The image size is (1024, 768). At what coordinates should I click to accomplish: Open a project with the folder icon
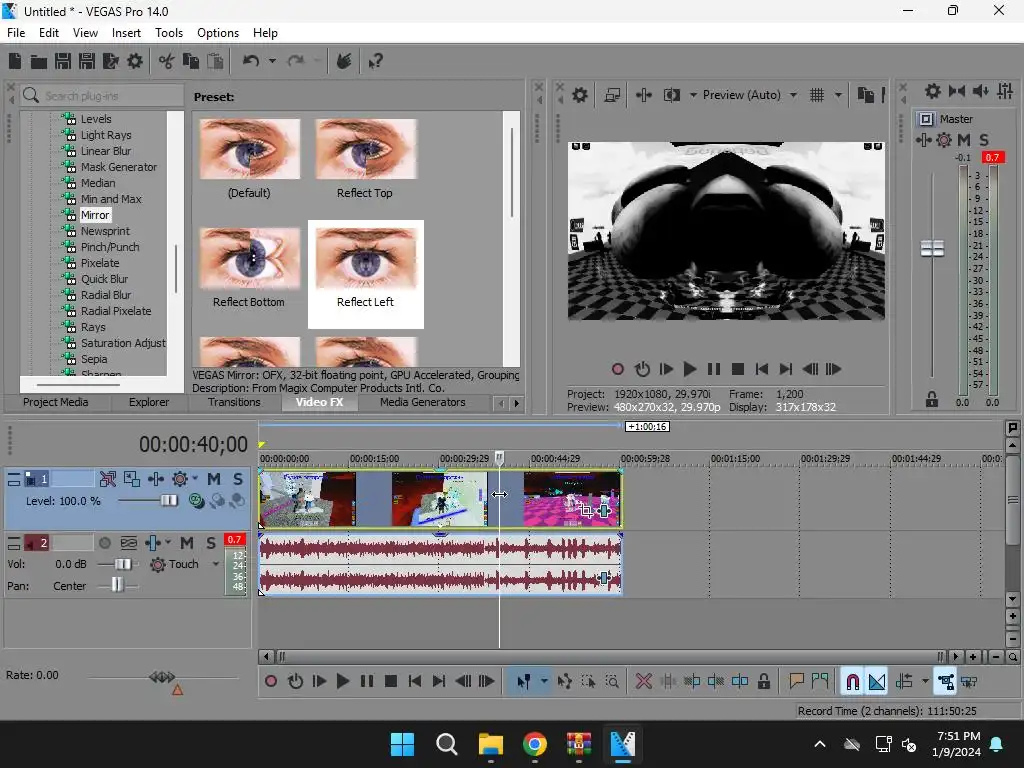(x=39, y=61)
